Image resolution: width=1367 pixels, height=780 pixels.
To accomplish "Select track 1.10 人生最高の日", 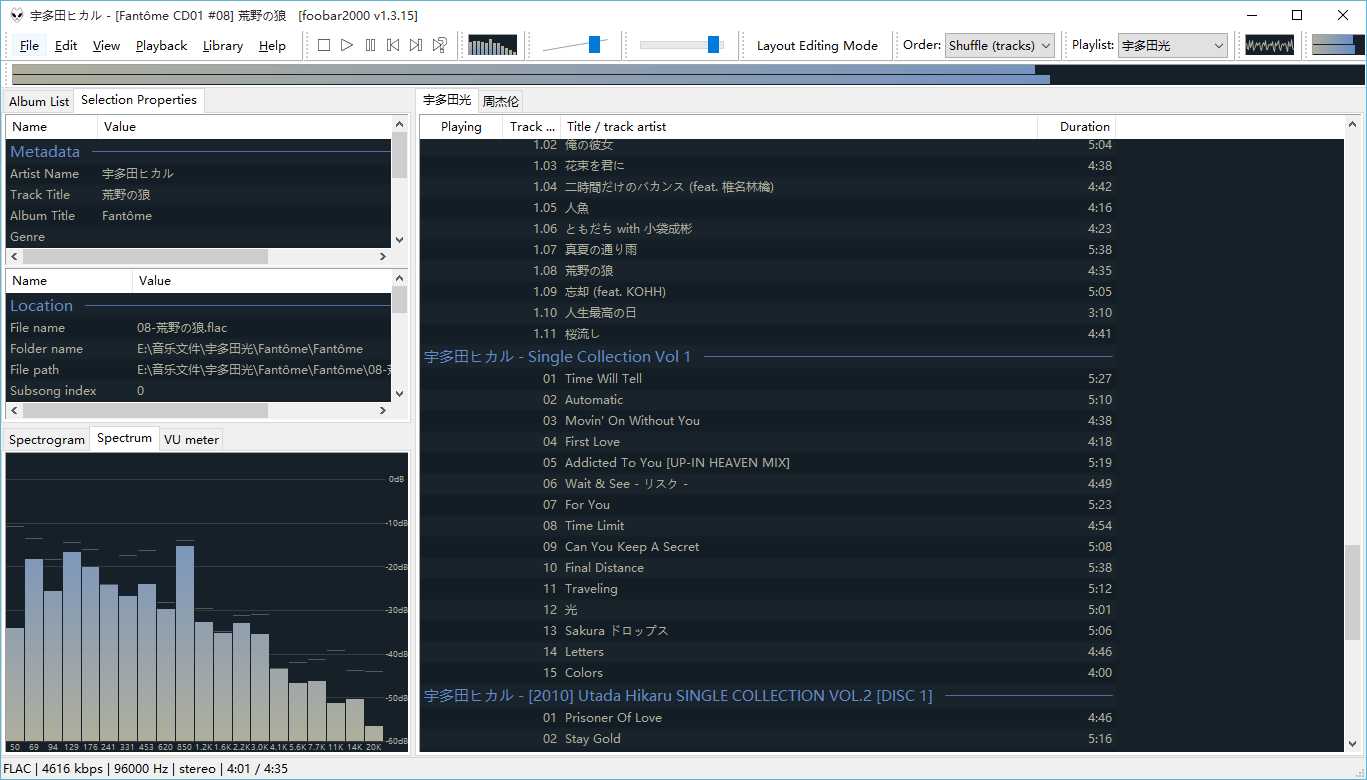I will click(x=766, y=312).
